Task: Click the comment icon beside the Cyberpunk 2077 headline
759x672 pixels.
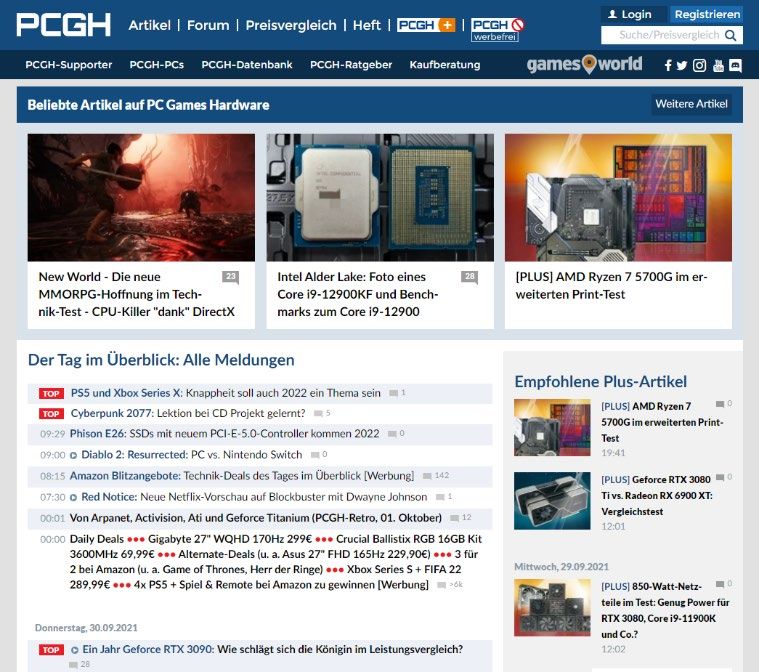Action: tap(318, 413)
